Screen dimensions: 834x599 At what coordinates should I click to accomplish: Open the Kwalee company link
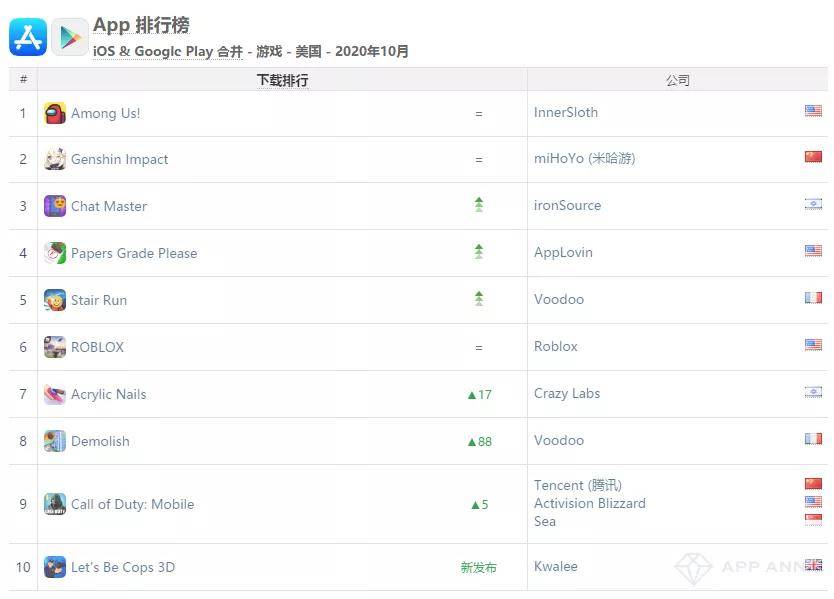point(555,566)
